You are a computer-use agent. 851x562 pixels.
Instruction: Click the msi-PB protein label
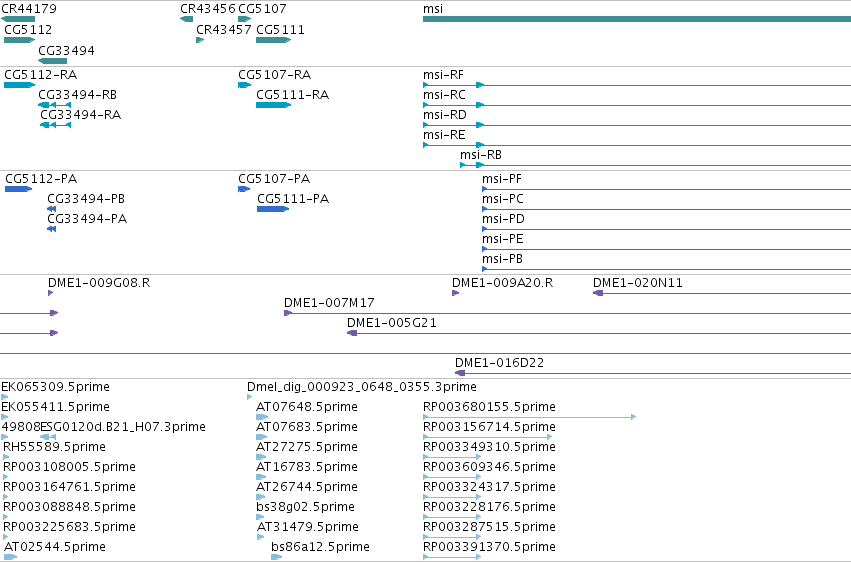click(x=502, y=259)
